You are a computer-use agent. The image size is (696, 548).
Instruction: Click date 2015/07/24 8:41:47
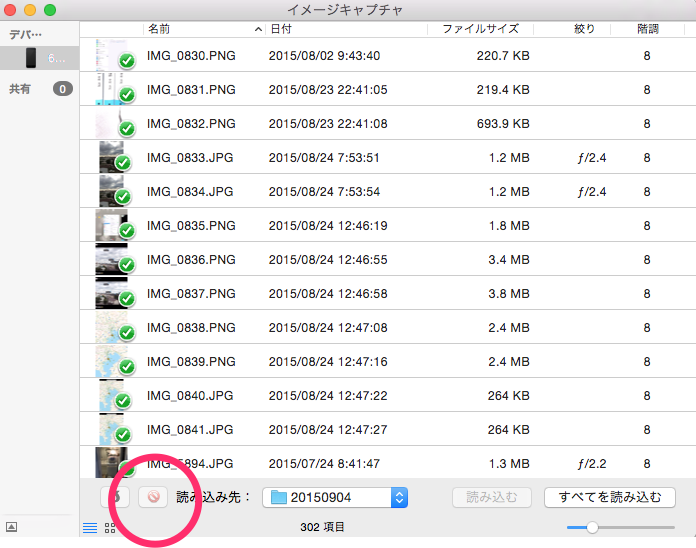point(324,464)
